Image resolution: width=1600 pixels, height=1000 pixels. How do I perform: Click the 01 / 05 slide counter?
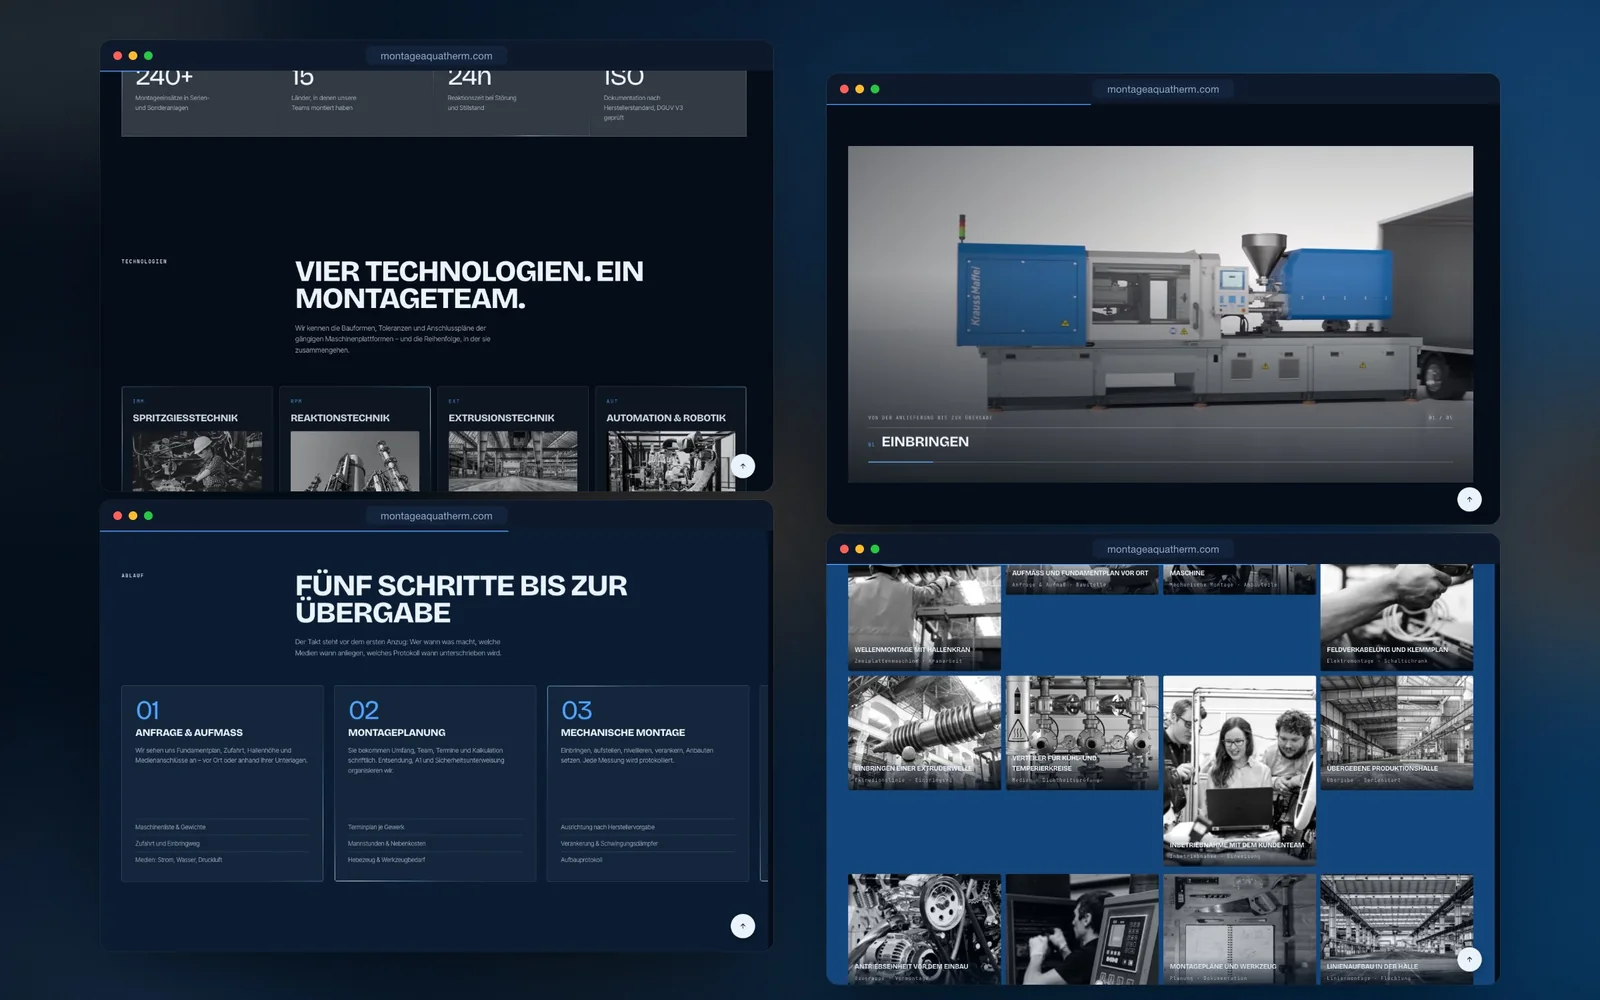pos(1440,418)
